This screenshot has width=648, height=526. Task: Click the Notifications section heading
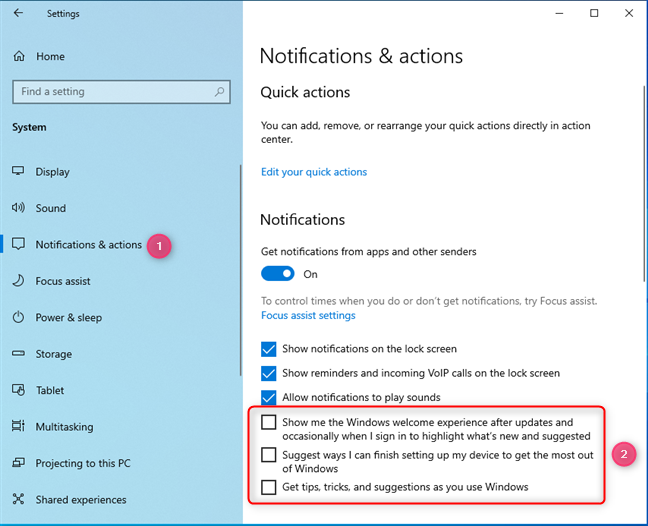click(303, 220)
